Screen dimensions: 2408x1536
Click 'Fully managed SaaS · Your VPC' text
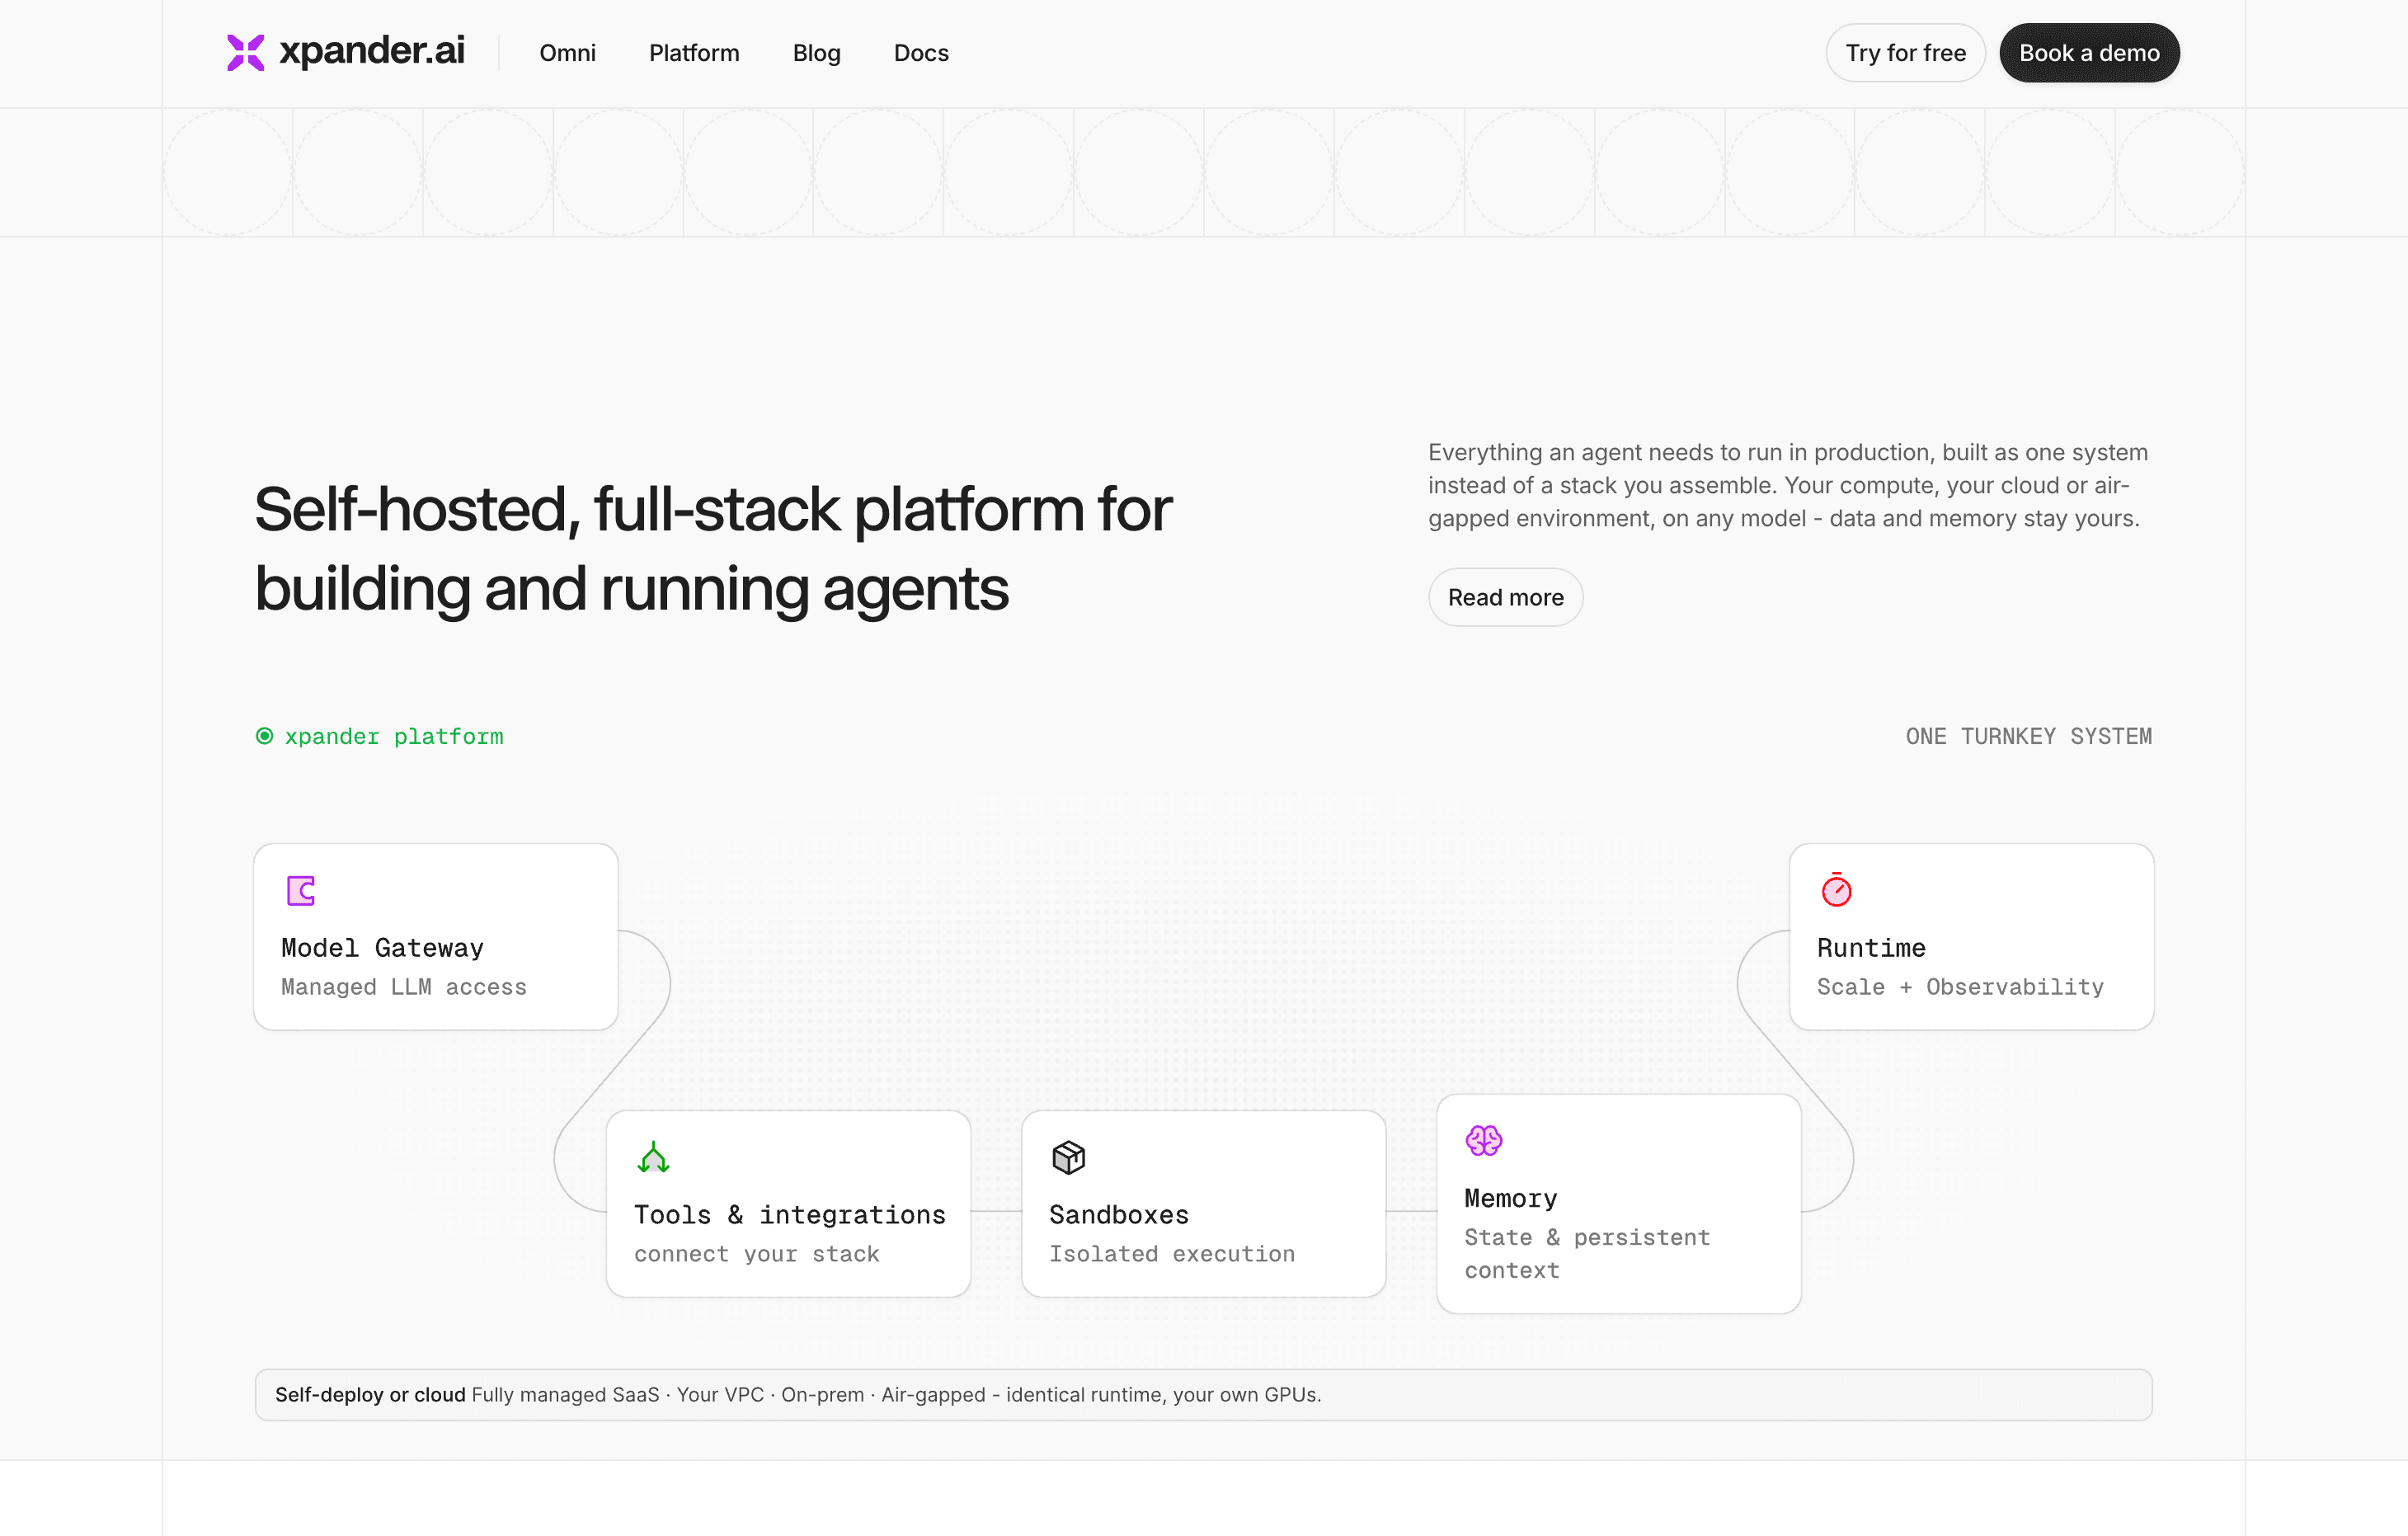click(x=617, y=1394)
